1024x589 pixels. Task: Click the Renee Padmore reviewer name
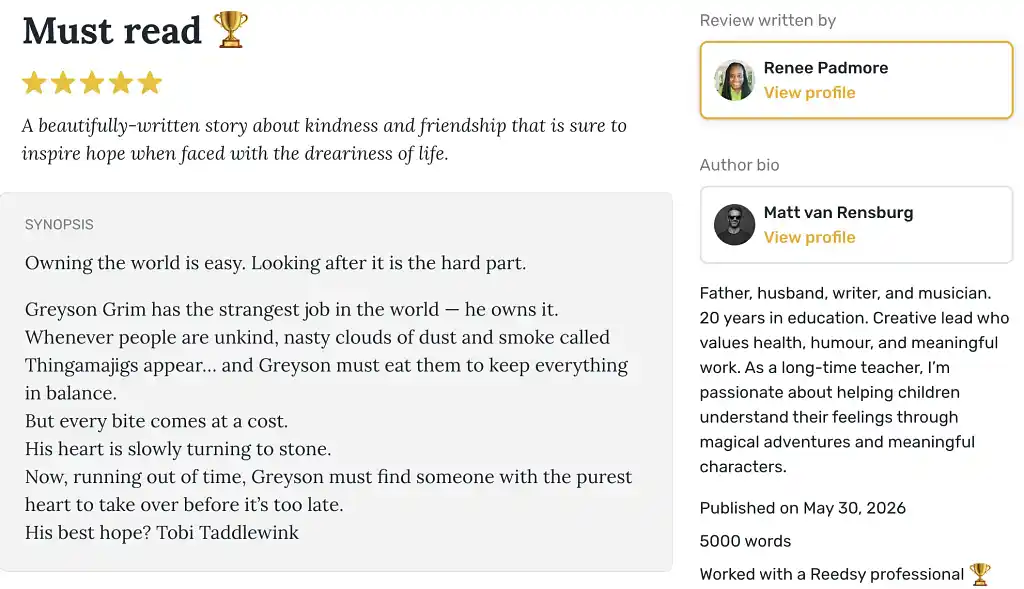(x=825, y=68)
